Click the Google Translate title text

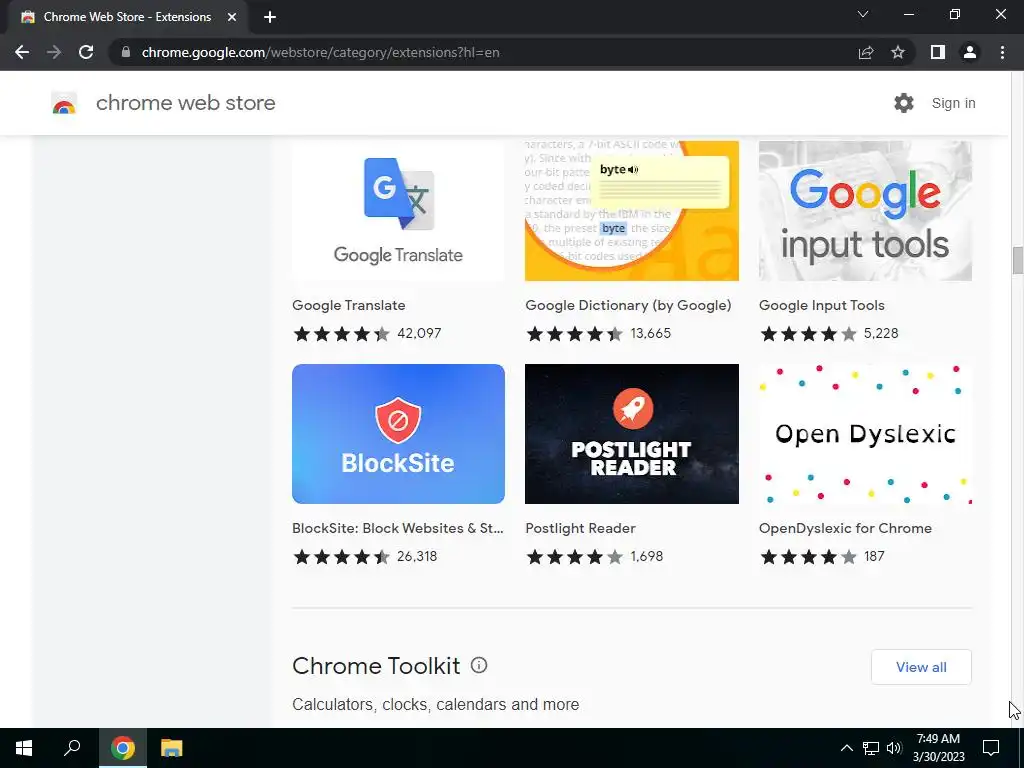point(349,305)
